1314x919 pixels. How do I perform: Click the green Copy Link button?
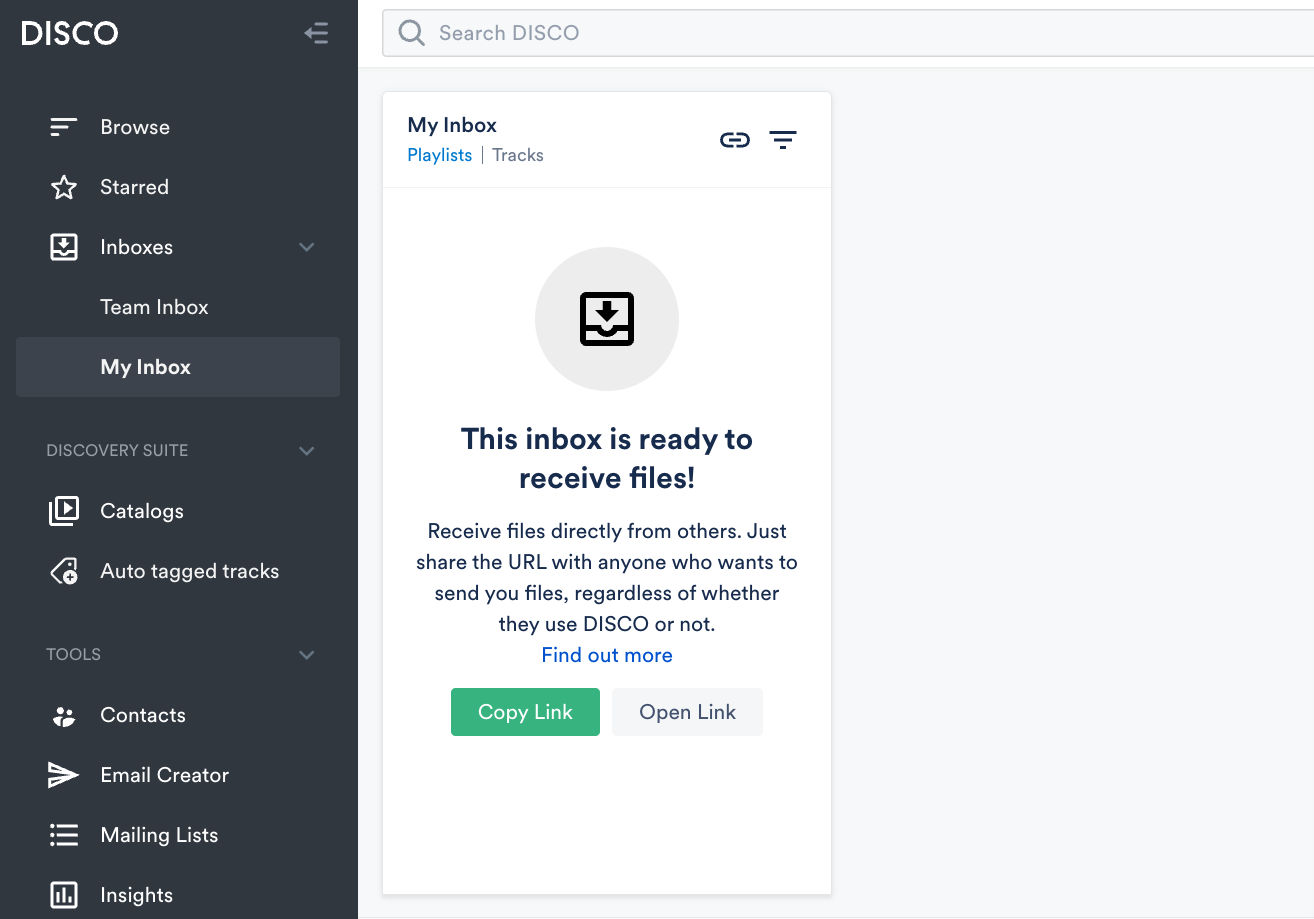point(525,712)
